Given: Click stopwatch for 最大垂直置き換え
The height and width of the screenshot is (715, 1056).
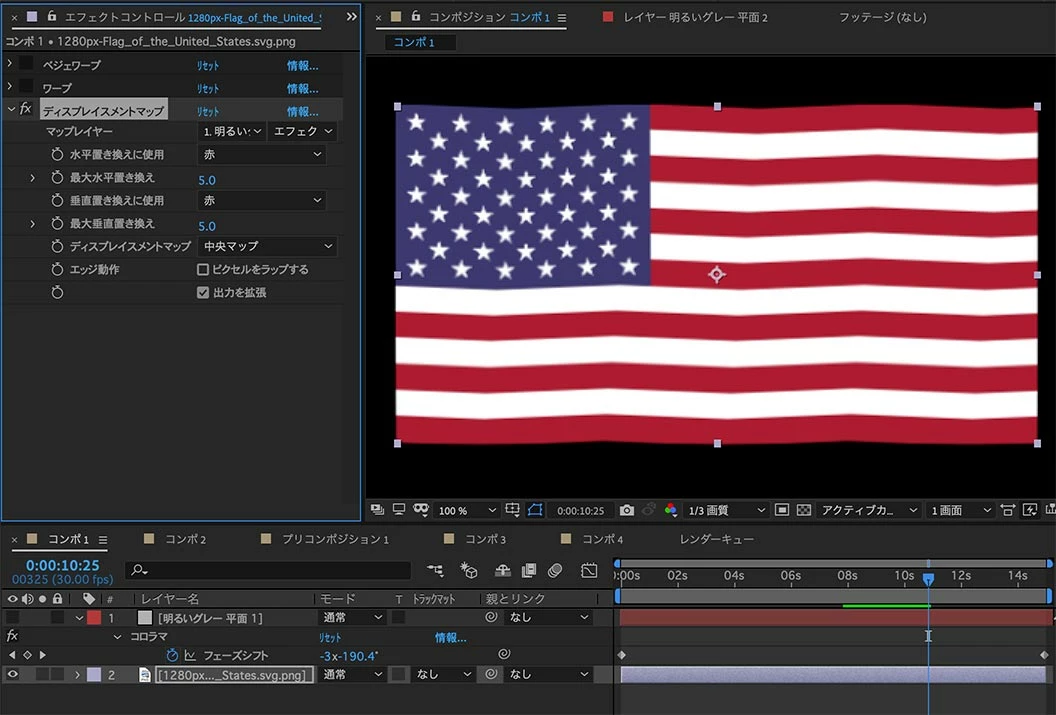Looking at the screenshot, I should click(57, 223).
